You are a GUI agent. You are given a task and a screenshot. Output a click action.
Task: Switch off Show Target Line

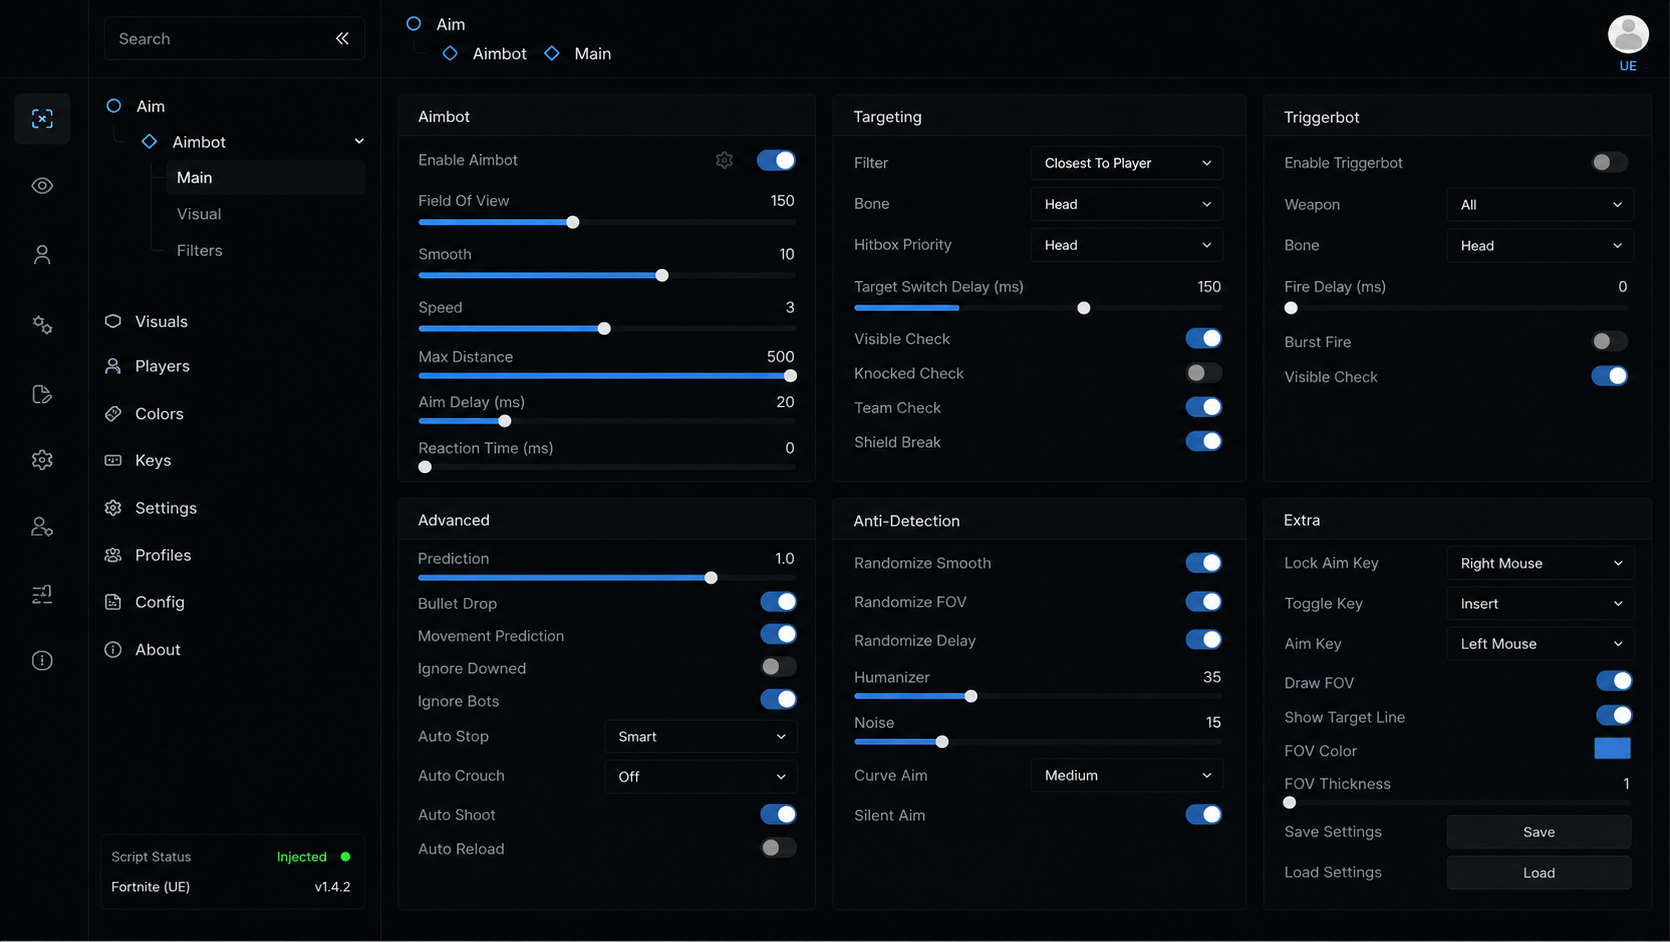[1614, 716]
